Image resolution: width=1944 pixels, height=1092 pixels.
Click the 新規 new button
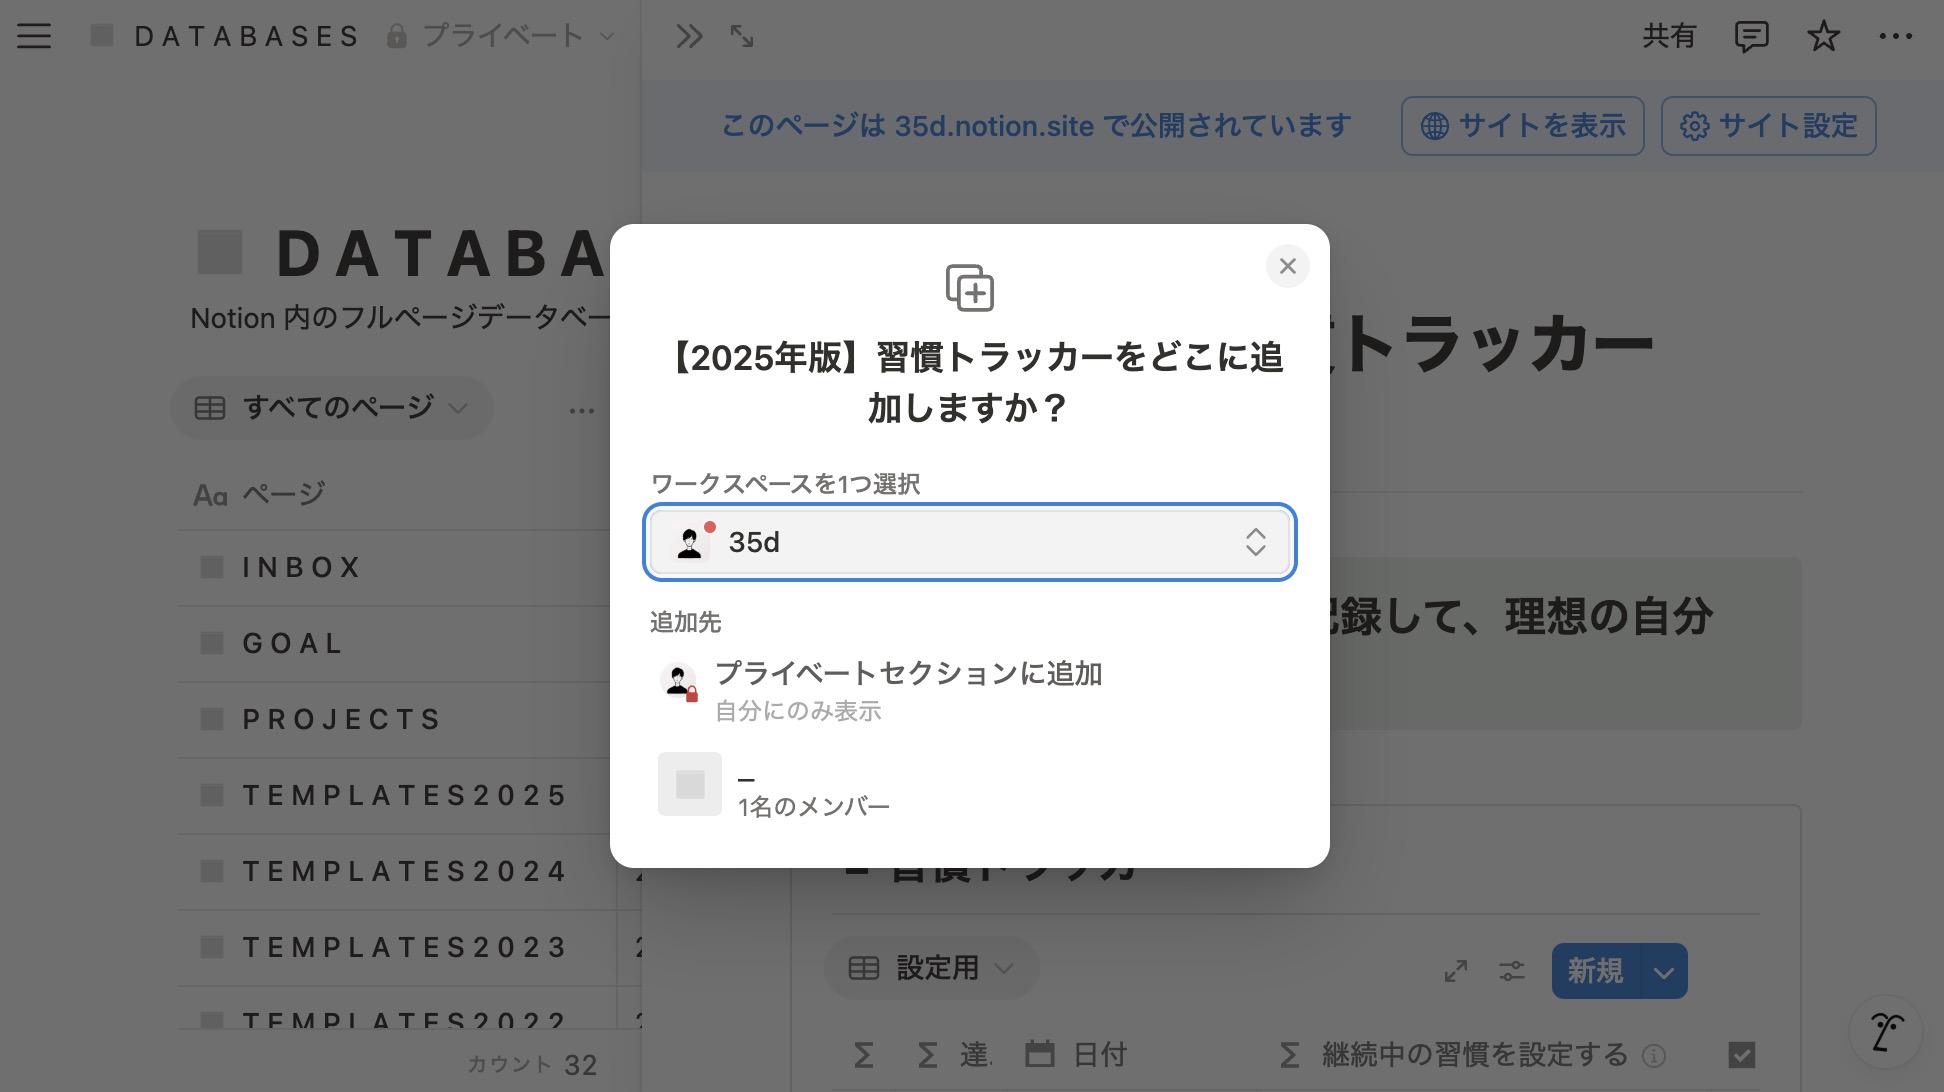(1596, 971)
